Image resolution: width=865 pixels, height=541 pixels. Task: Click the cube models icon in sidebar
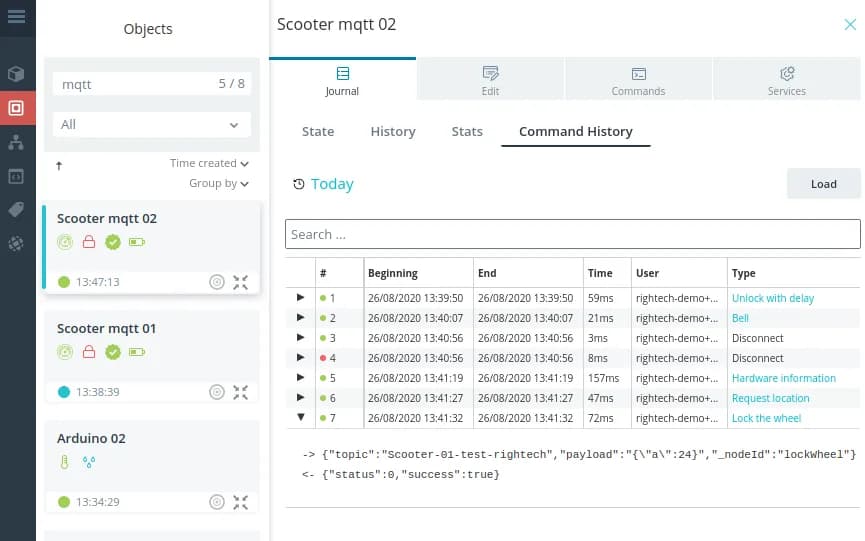click(17, 74)
